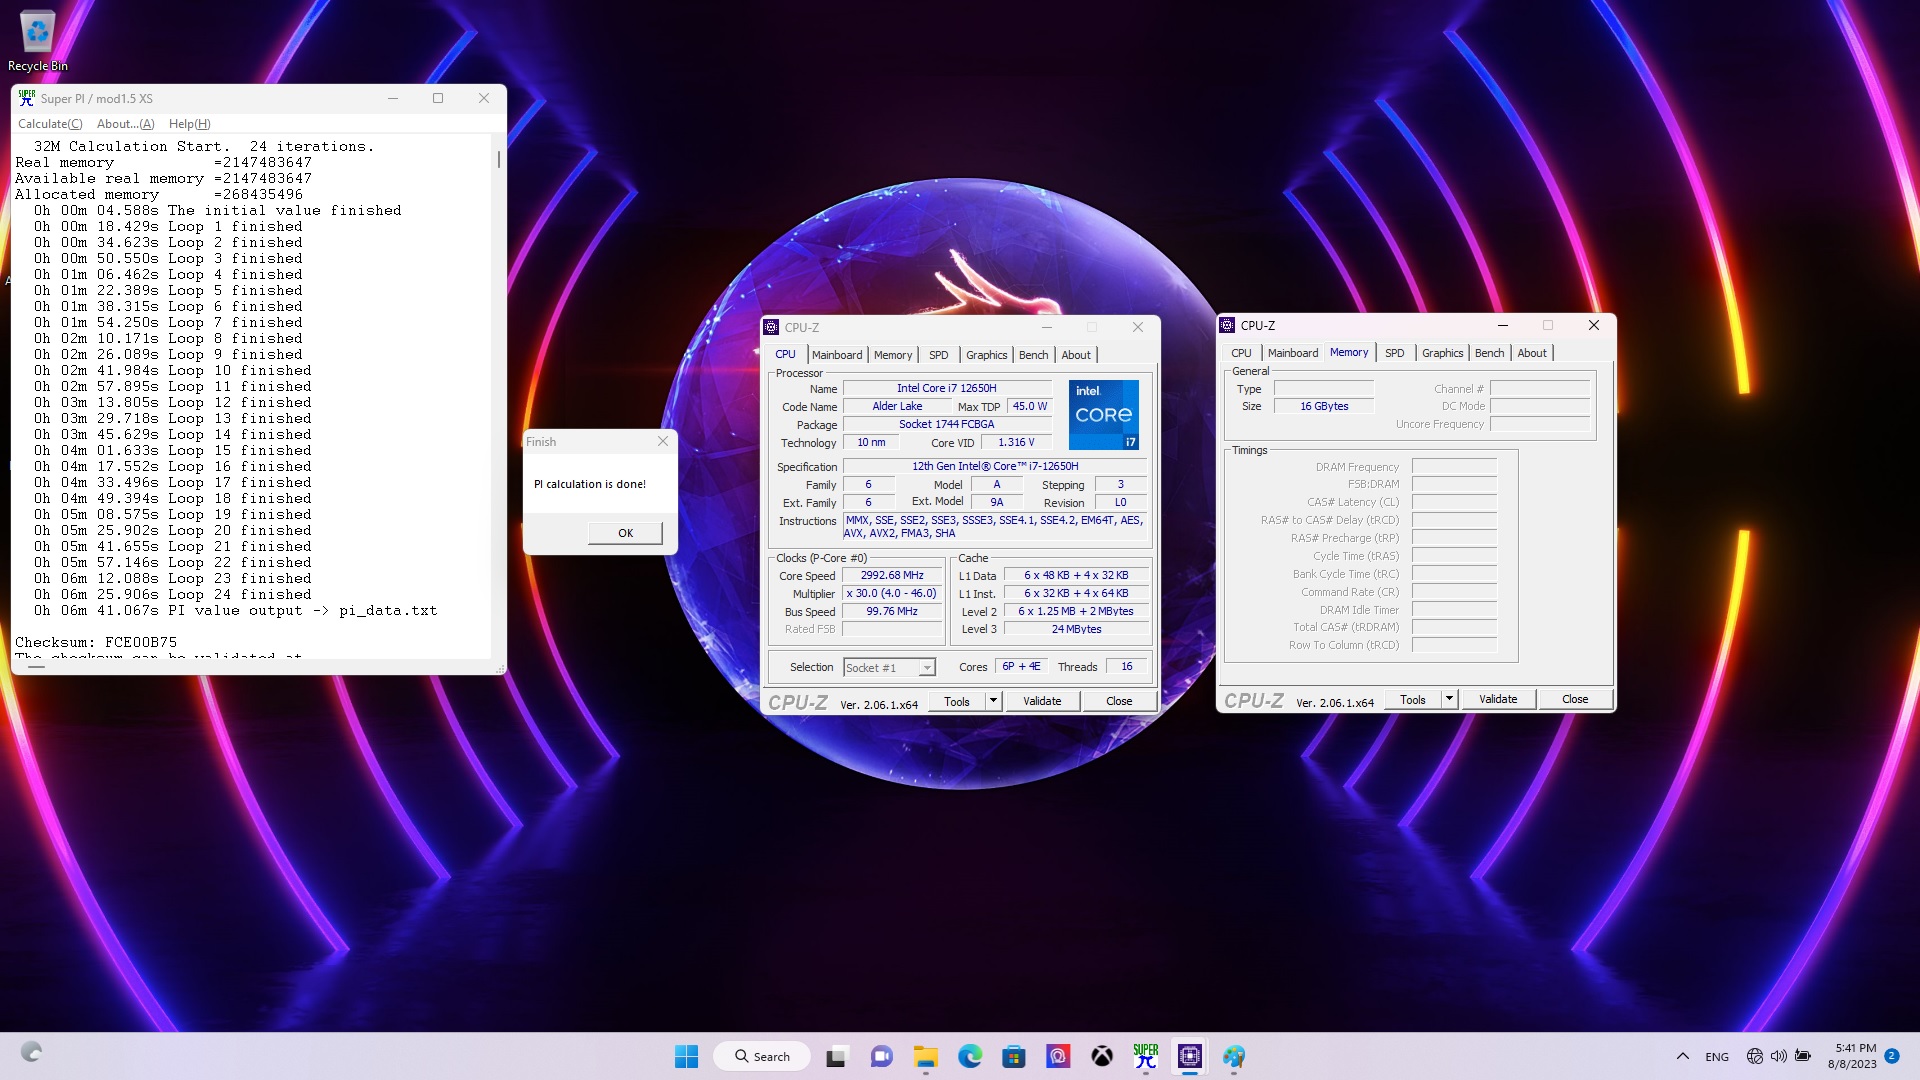Viewport: 1920px width, 1080px height.
Task: Select the About tab in the CPU window
Action: click(x=1076, y=355)
